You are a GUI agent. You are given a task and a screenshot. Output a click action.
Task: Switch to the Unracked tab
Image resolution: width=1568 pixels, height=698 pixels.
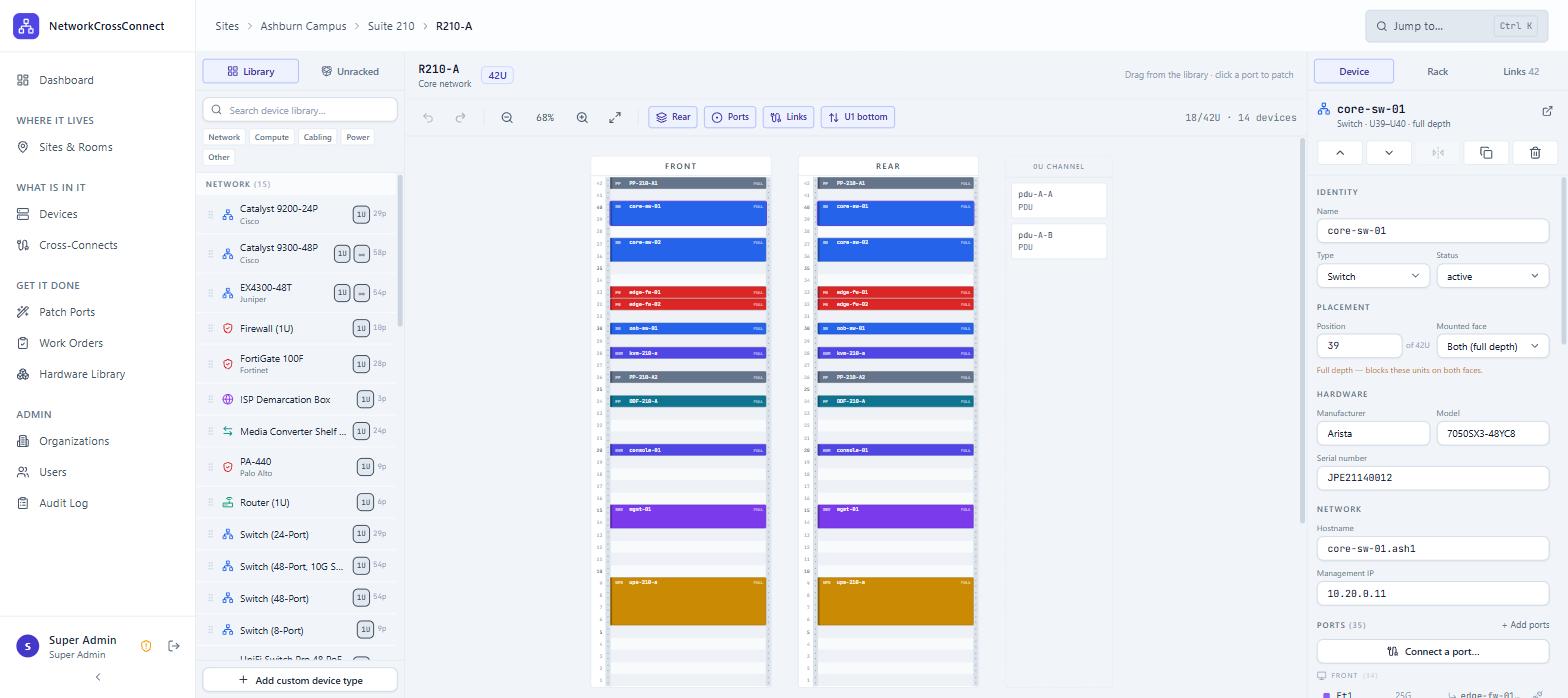(350, 71)
